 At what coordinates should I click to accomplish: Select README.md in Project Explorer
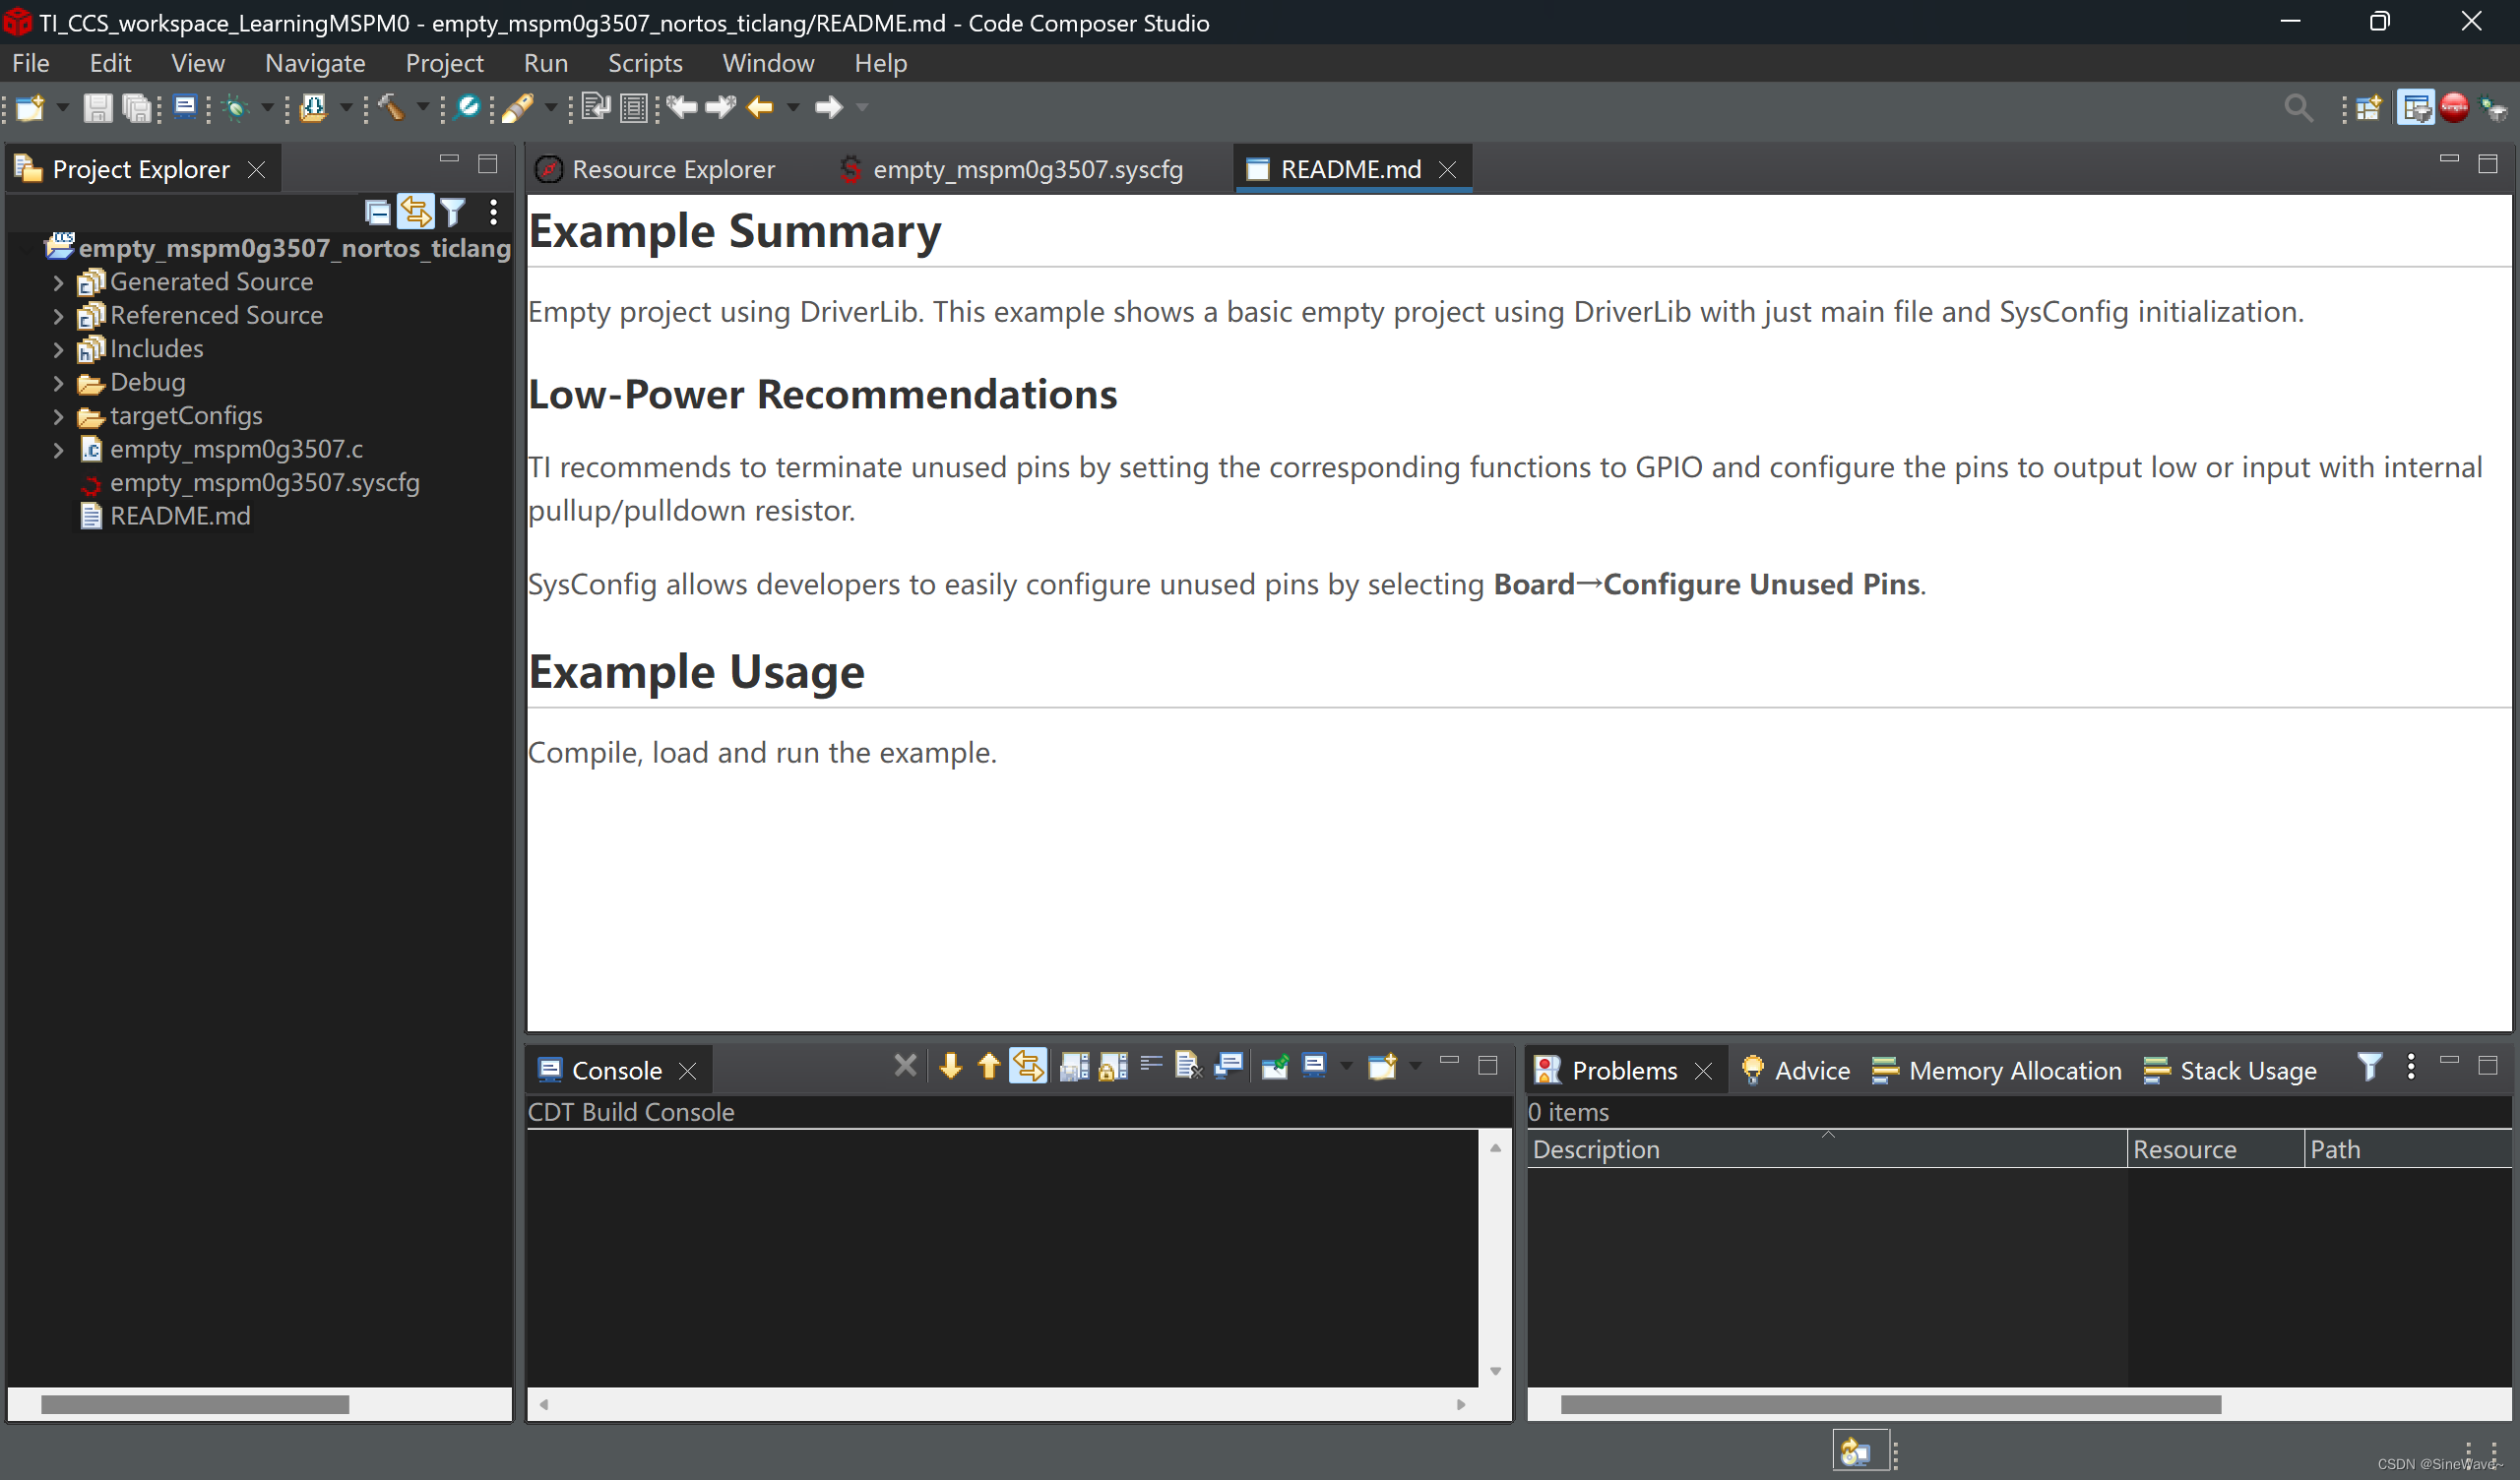180,517
